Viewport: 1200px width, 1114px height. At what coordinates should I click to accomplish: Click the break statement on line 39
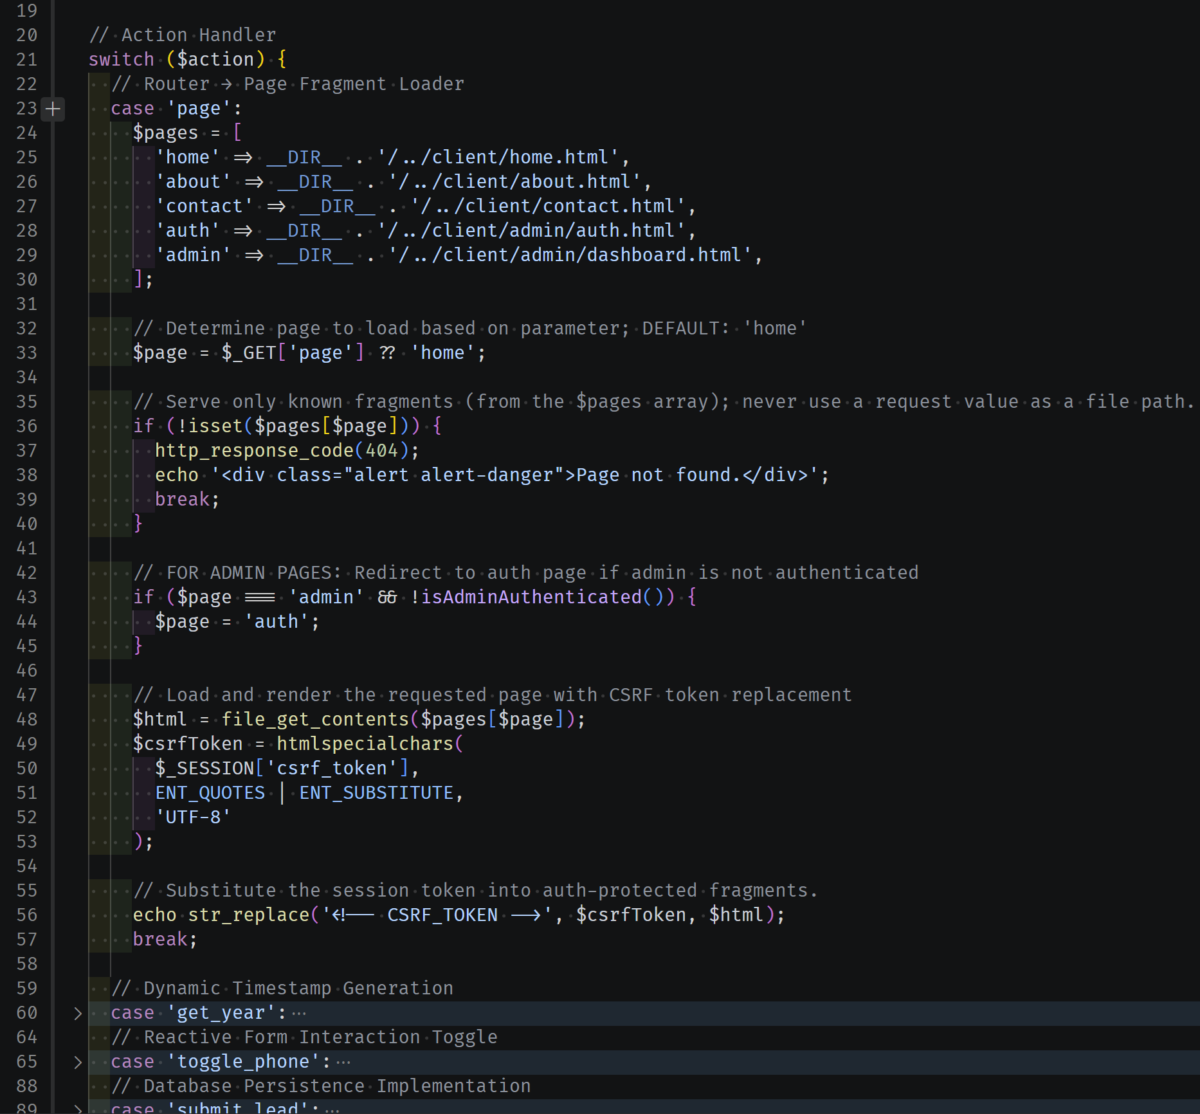click(182, 500)
